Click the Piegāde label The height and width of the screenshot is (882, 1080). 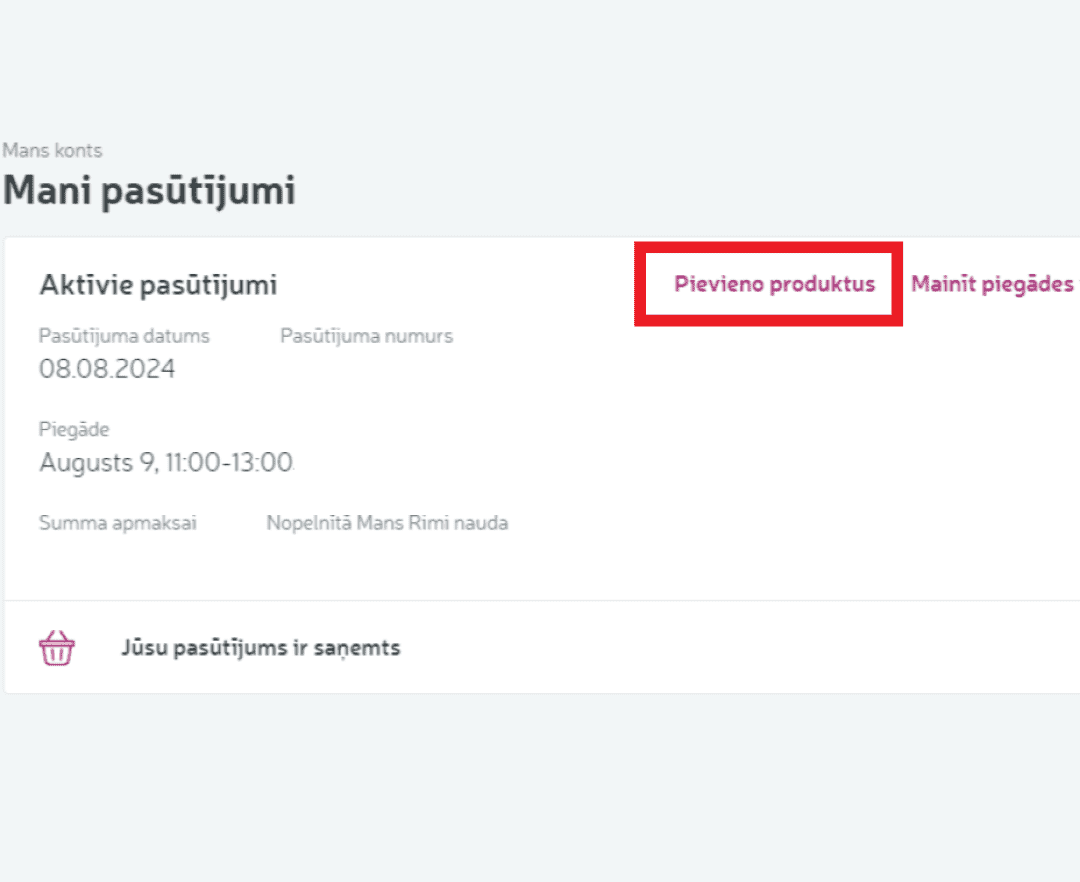tap(74, 429)
